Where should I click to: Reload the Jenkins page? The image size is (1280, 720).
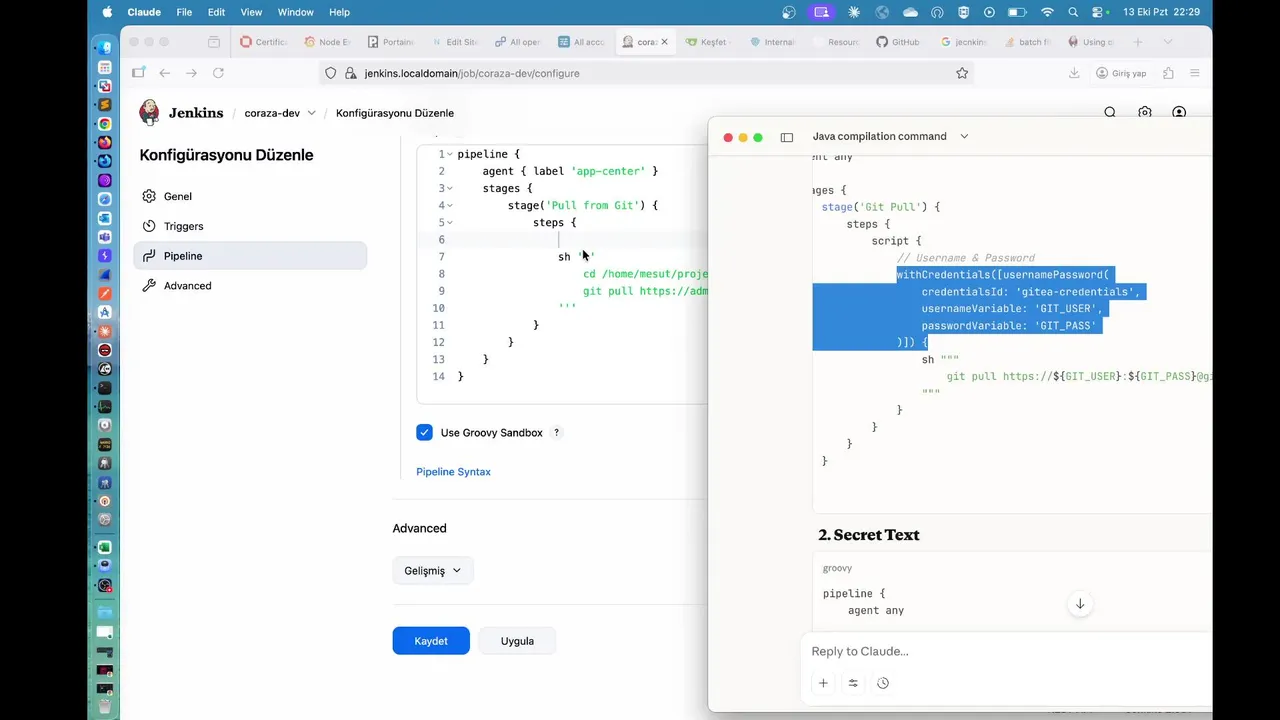point(218,73)
